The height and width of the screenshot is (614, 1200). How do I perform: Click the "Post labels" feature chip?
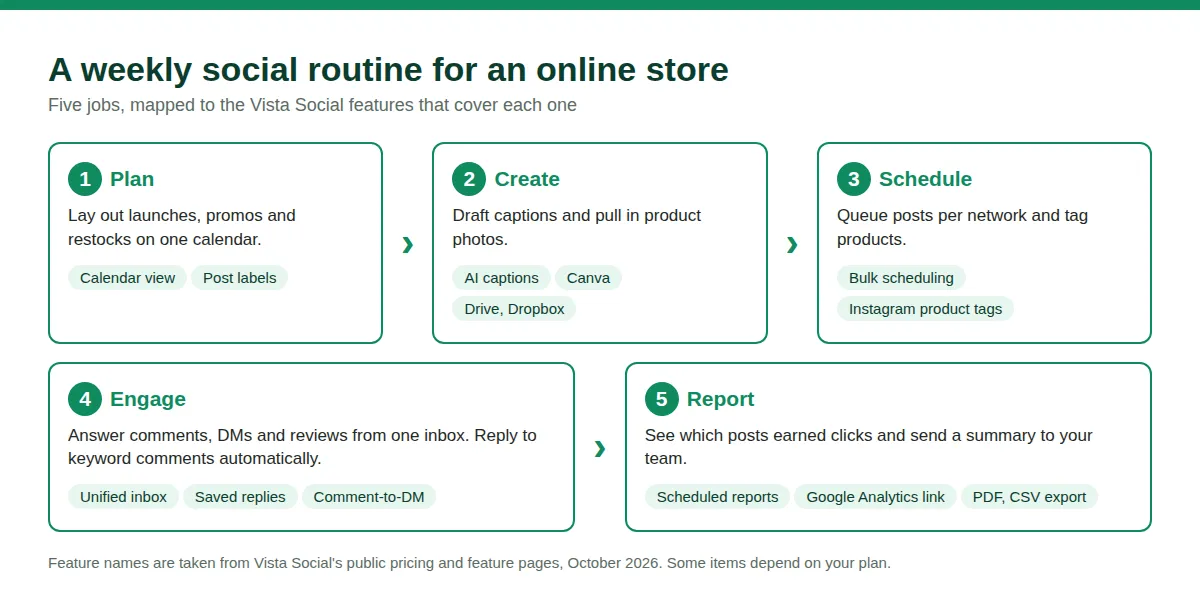tap(239, 278)
